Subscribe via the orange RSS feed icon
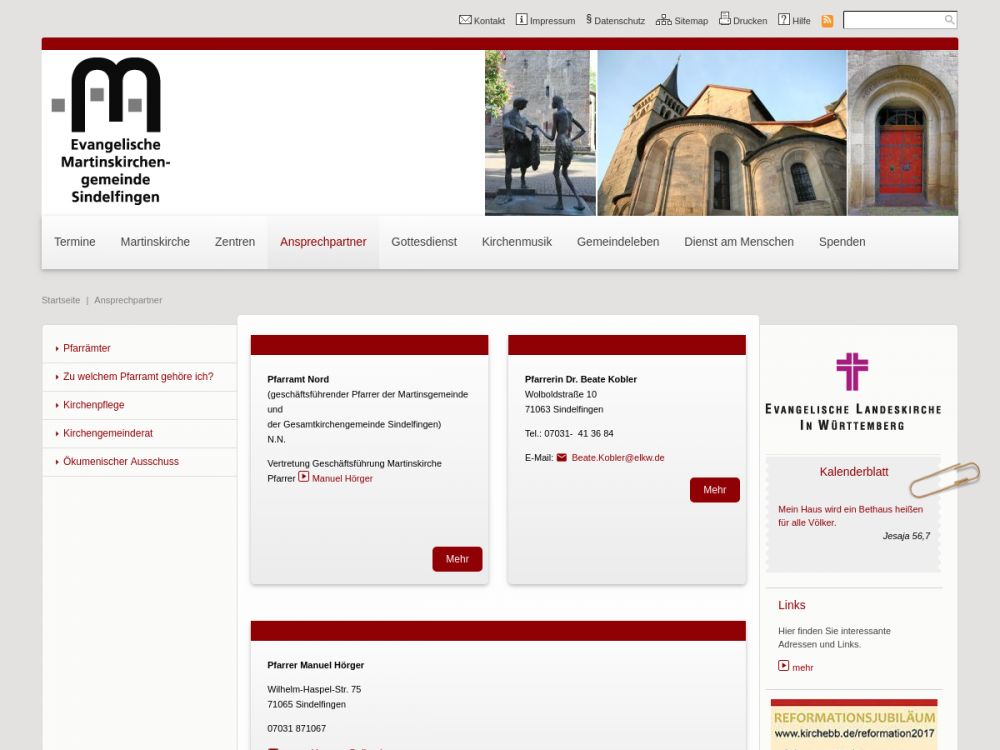The height and width of the screenshot is (750, 1000). coord(827,21)
